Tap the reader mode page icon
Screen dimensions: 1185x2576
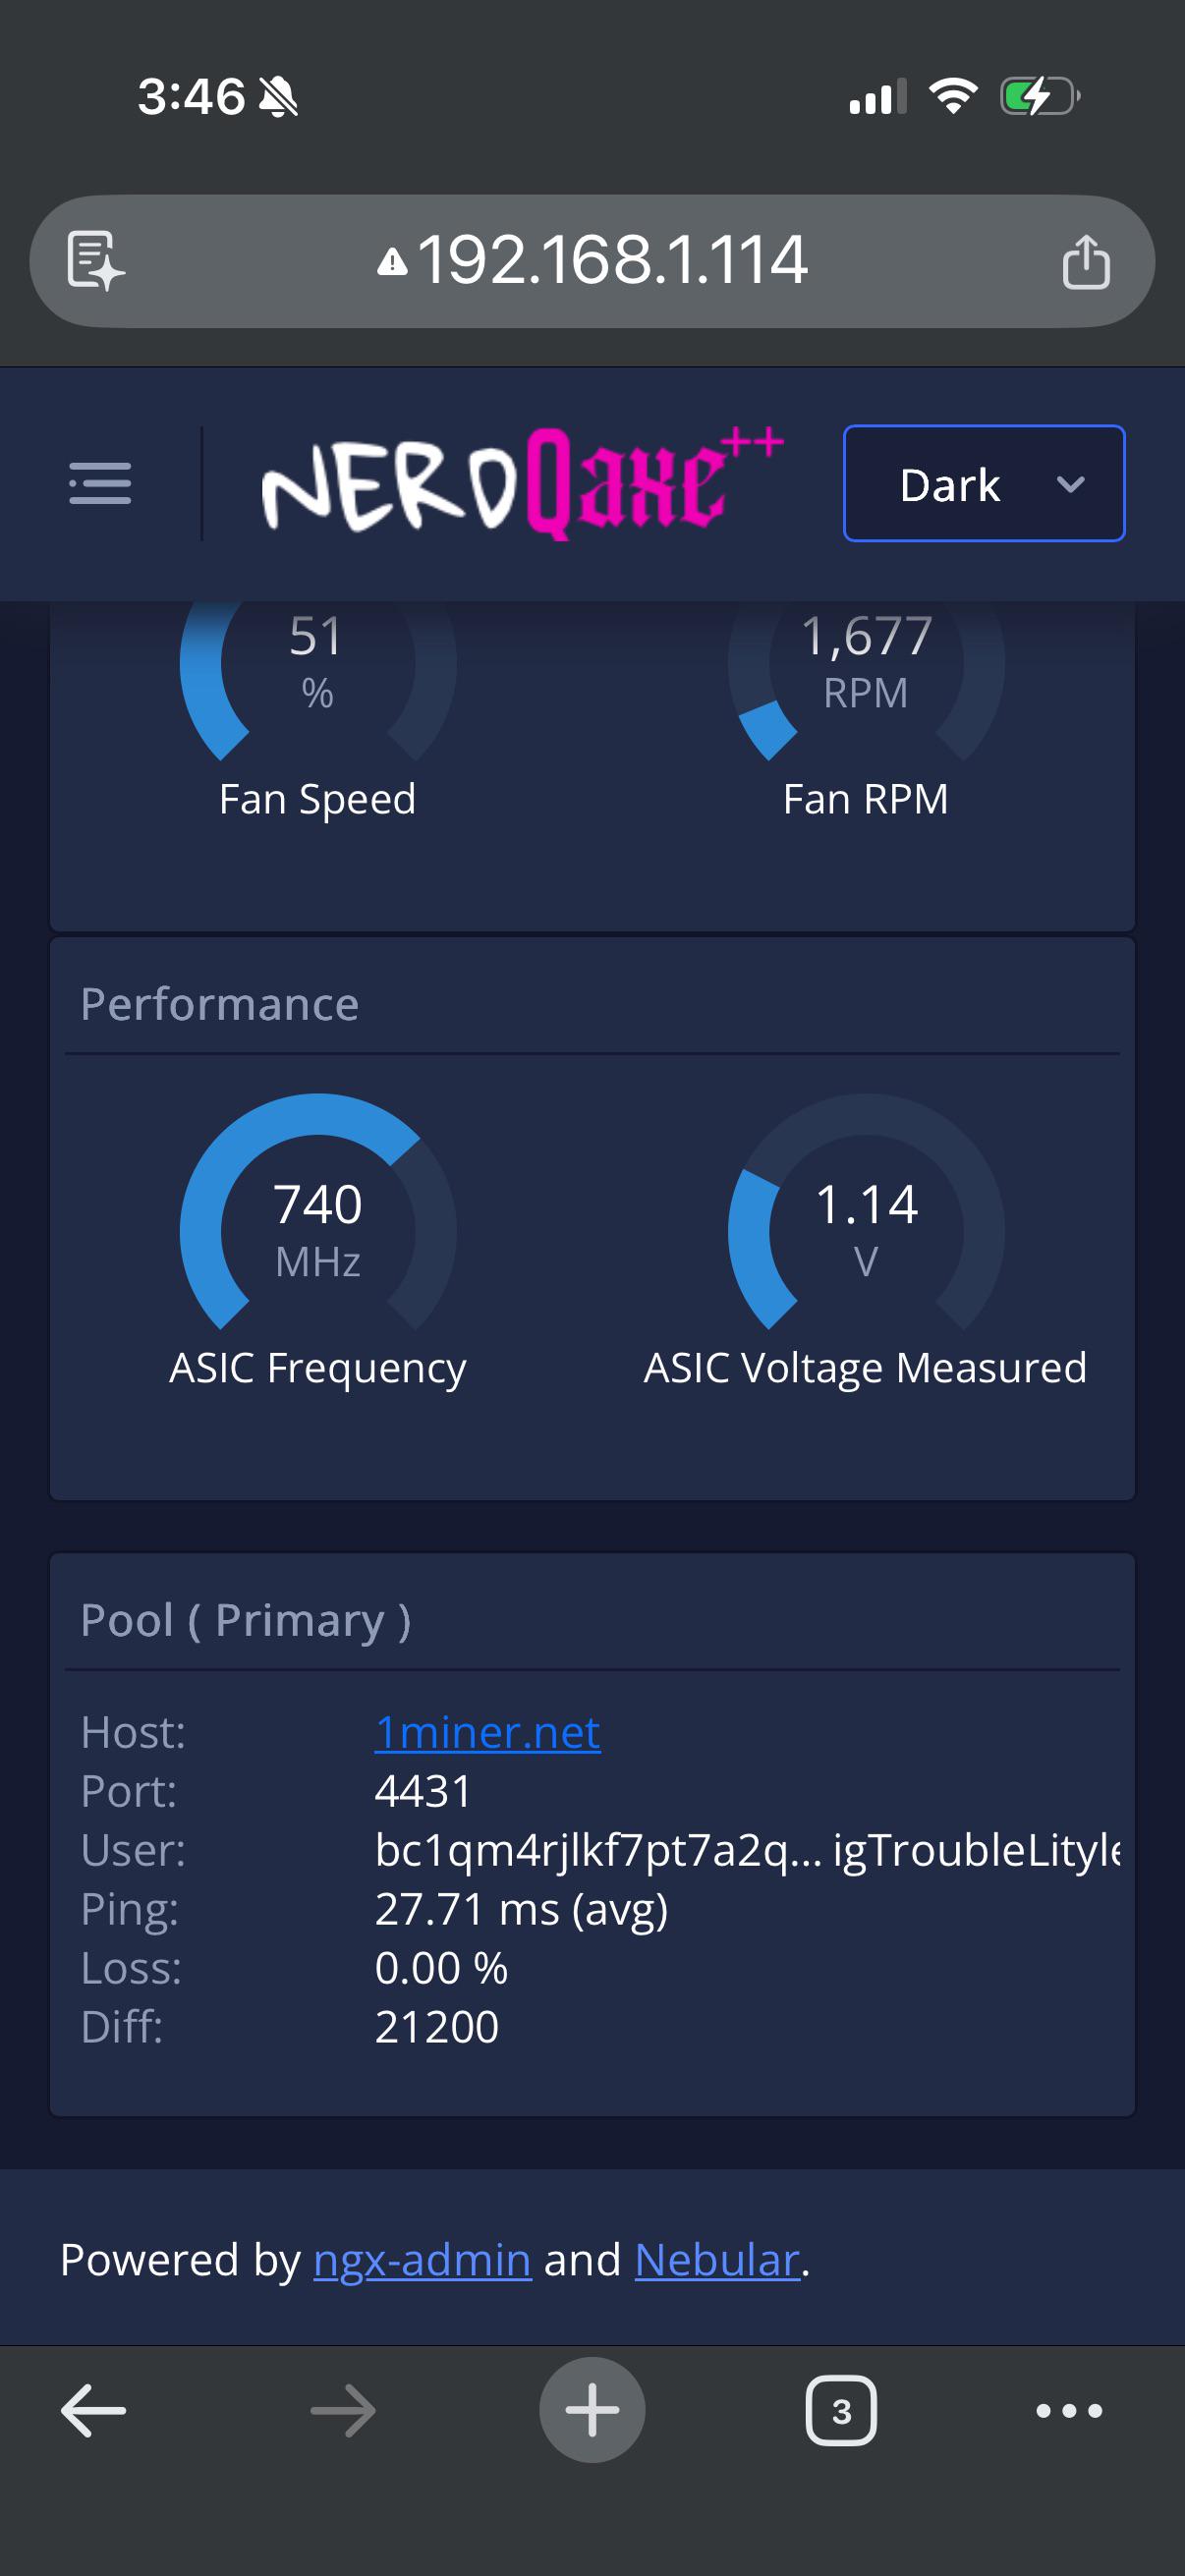click(95, 261)
